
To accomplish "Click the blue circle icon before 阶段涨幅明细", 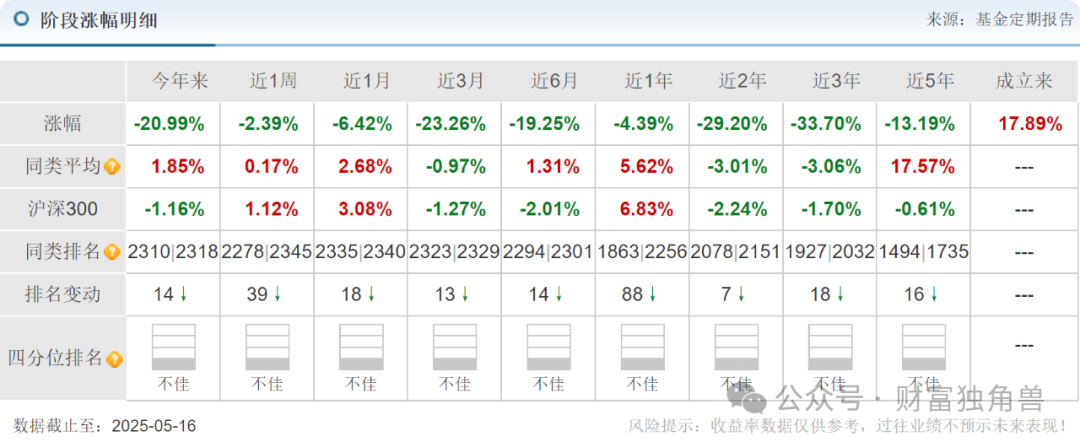I will (x=20, y=19).
